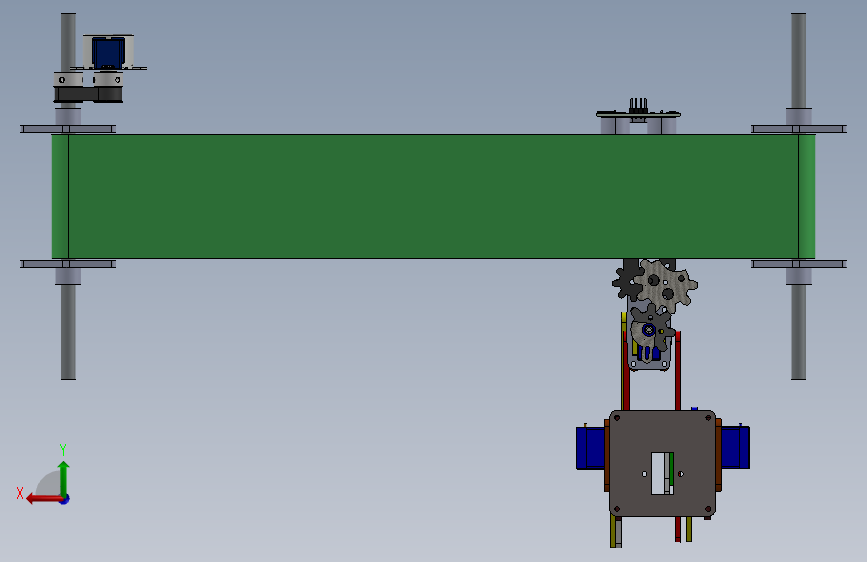This screenshot has width=867, height=562.
Task: Select the large light-grey gear below the belt
Action: [x=667, y=285]
